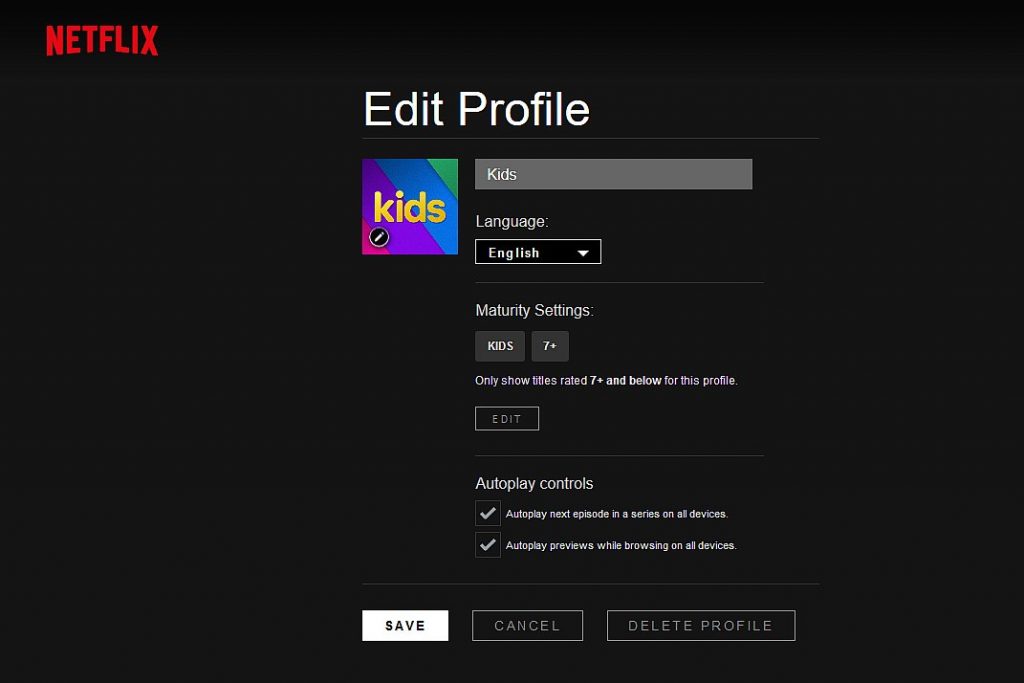1024x683 pixels.
Task: Click the Netflix logo
Action: [x=102, y=40]
